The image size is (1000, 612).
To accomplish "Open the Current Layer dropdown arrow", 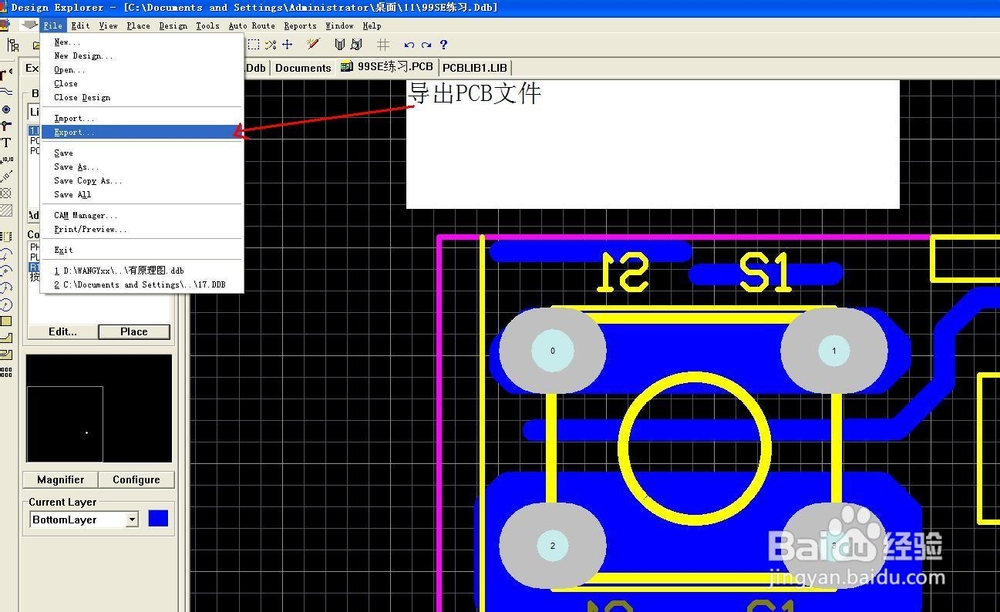I will coord(132,520).
